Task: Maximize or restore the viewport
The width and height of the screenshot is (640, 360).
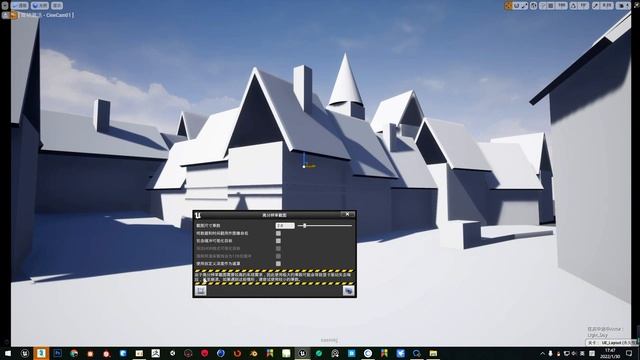Action: click(x=637, y=5)
